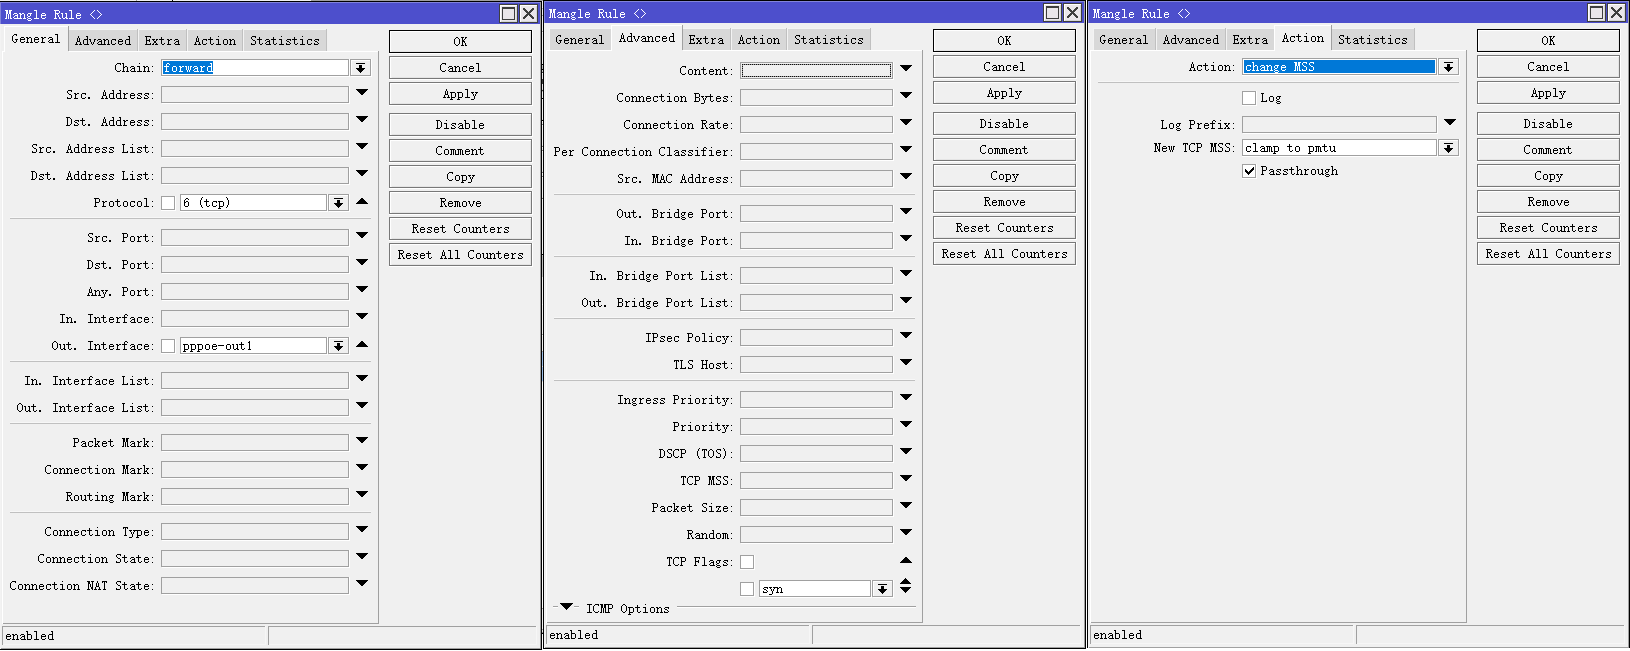The width and height of the screenshot is (1630, 651).
Task: Click Reset All Counters in left window
Action: (460, 255)
